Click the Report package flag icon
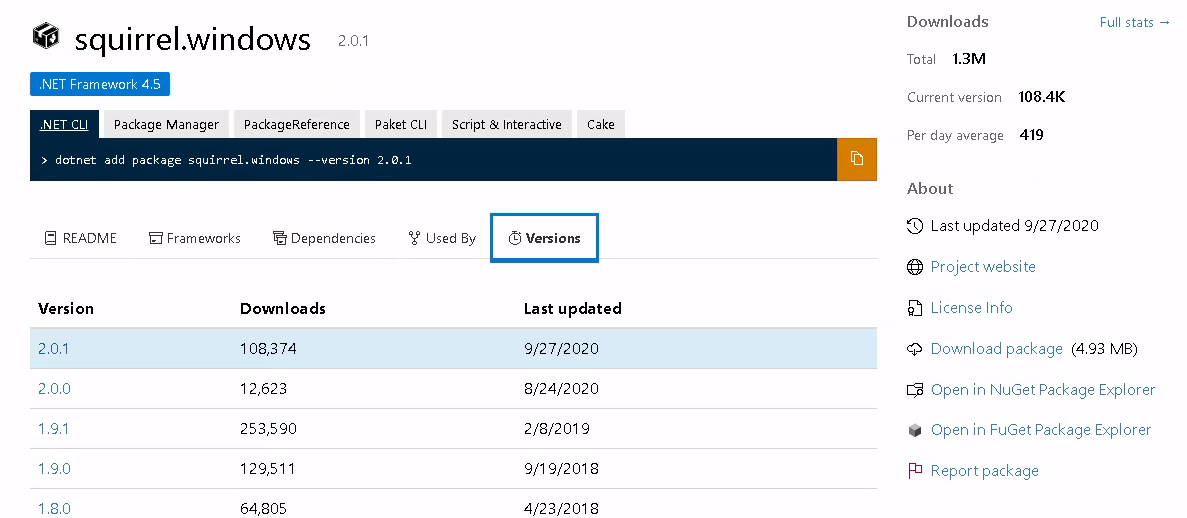The image size is (1187, 518). tap(914, 471)
